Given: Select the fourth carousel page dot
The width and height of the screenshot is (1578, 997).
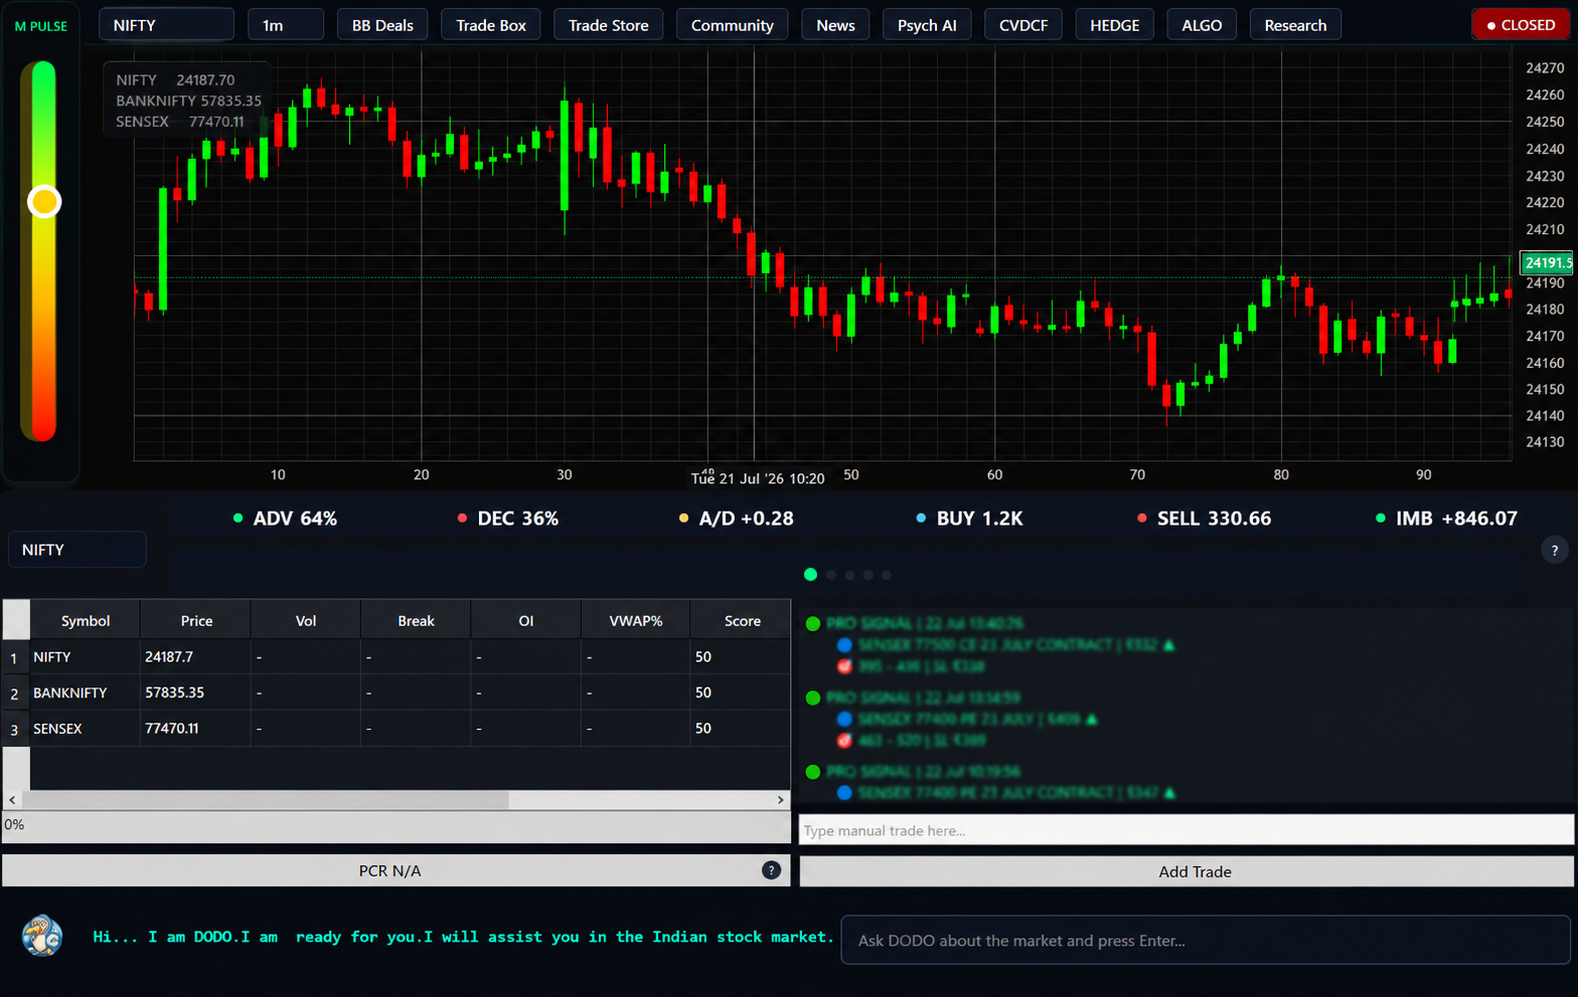Looking at the screenshot, I should point(868,575).
